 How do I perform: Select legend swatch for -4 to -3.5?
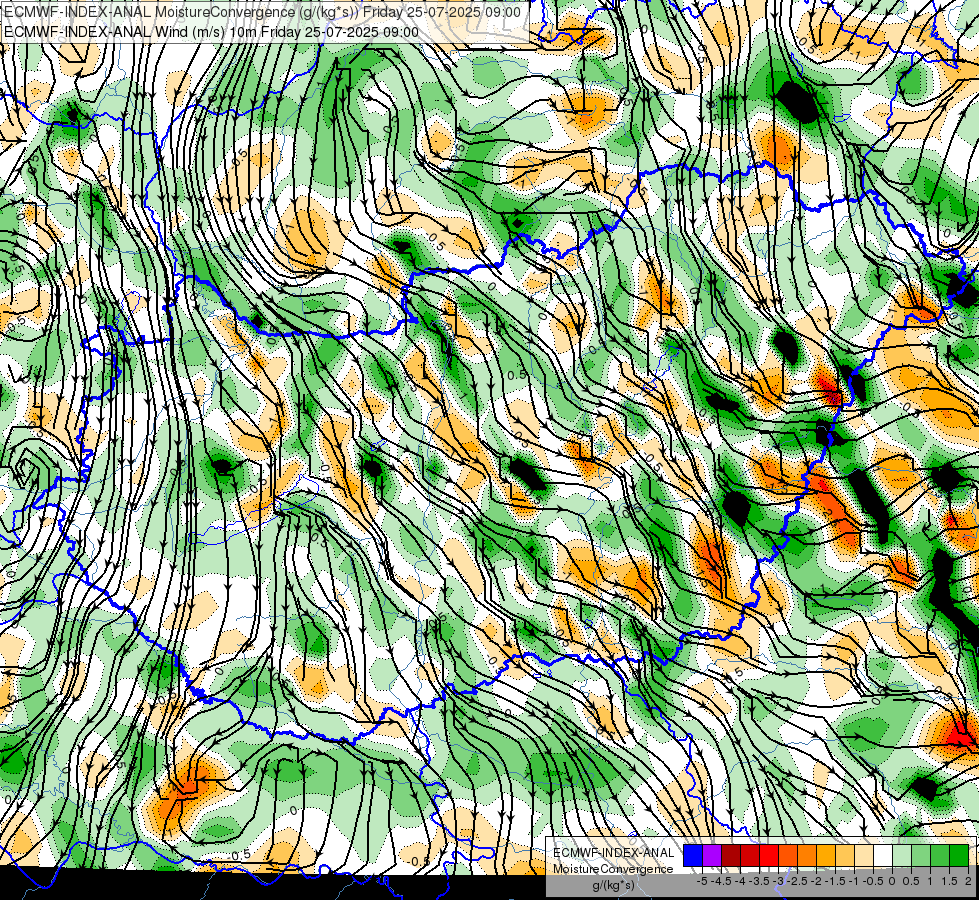(750, 856)
